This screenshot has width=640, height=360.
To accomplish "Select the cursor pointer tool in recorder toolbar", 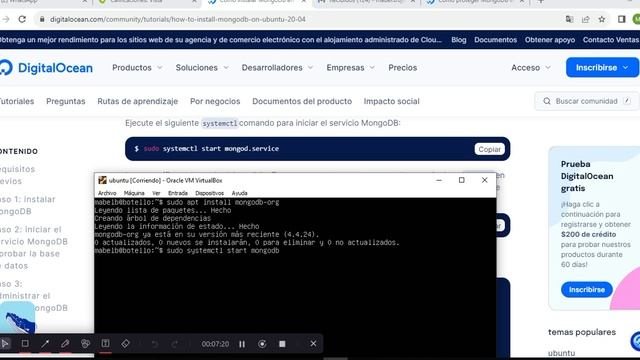I will coord(5,344).
